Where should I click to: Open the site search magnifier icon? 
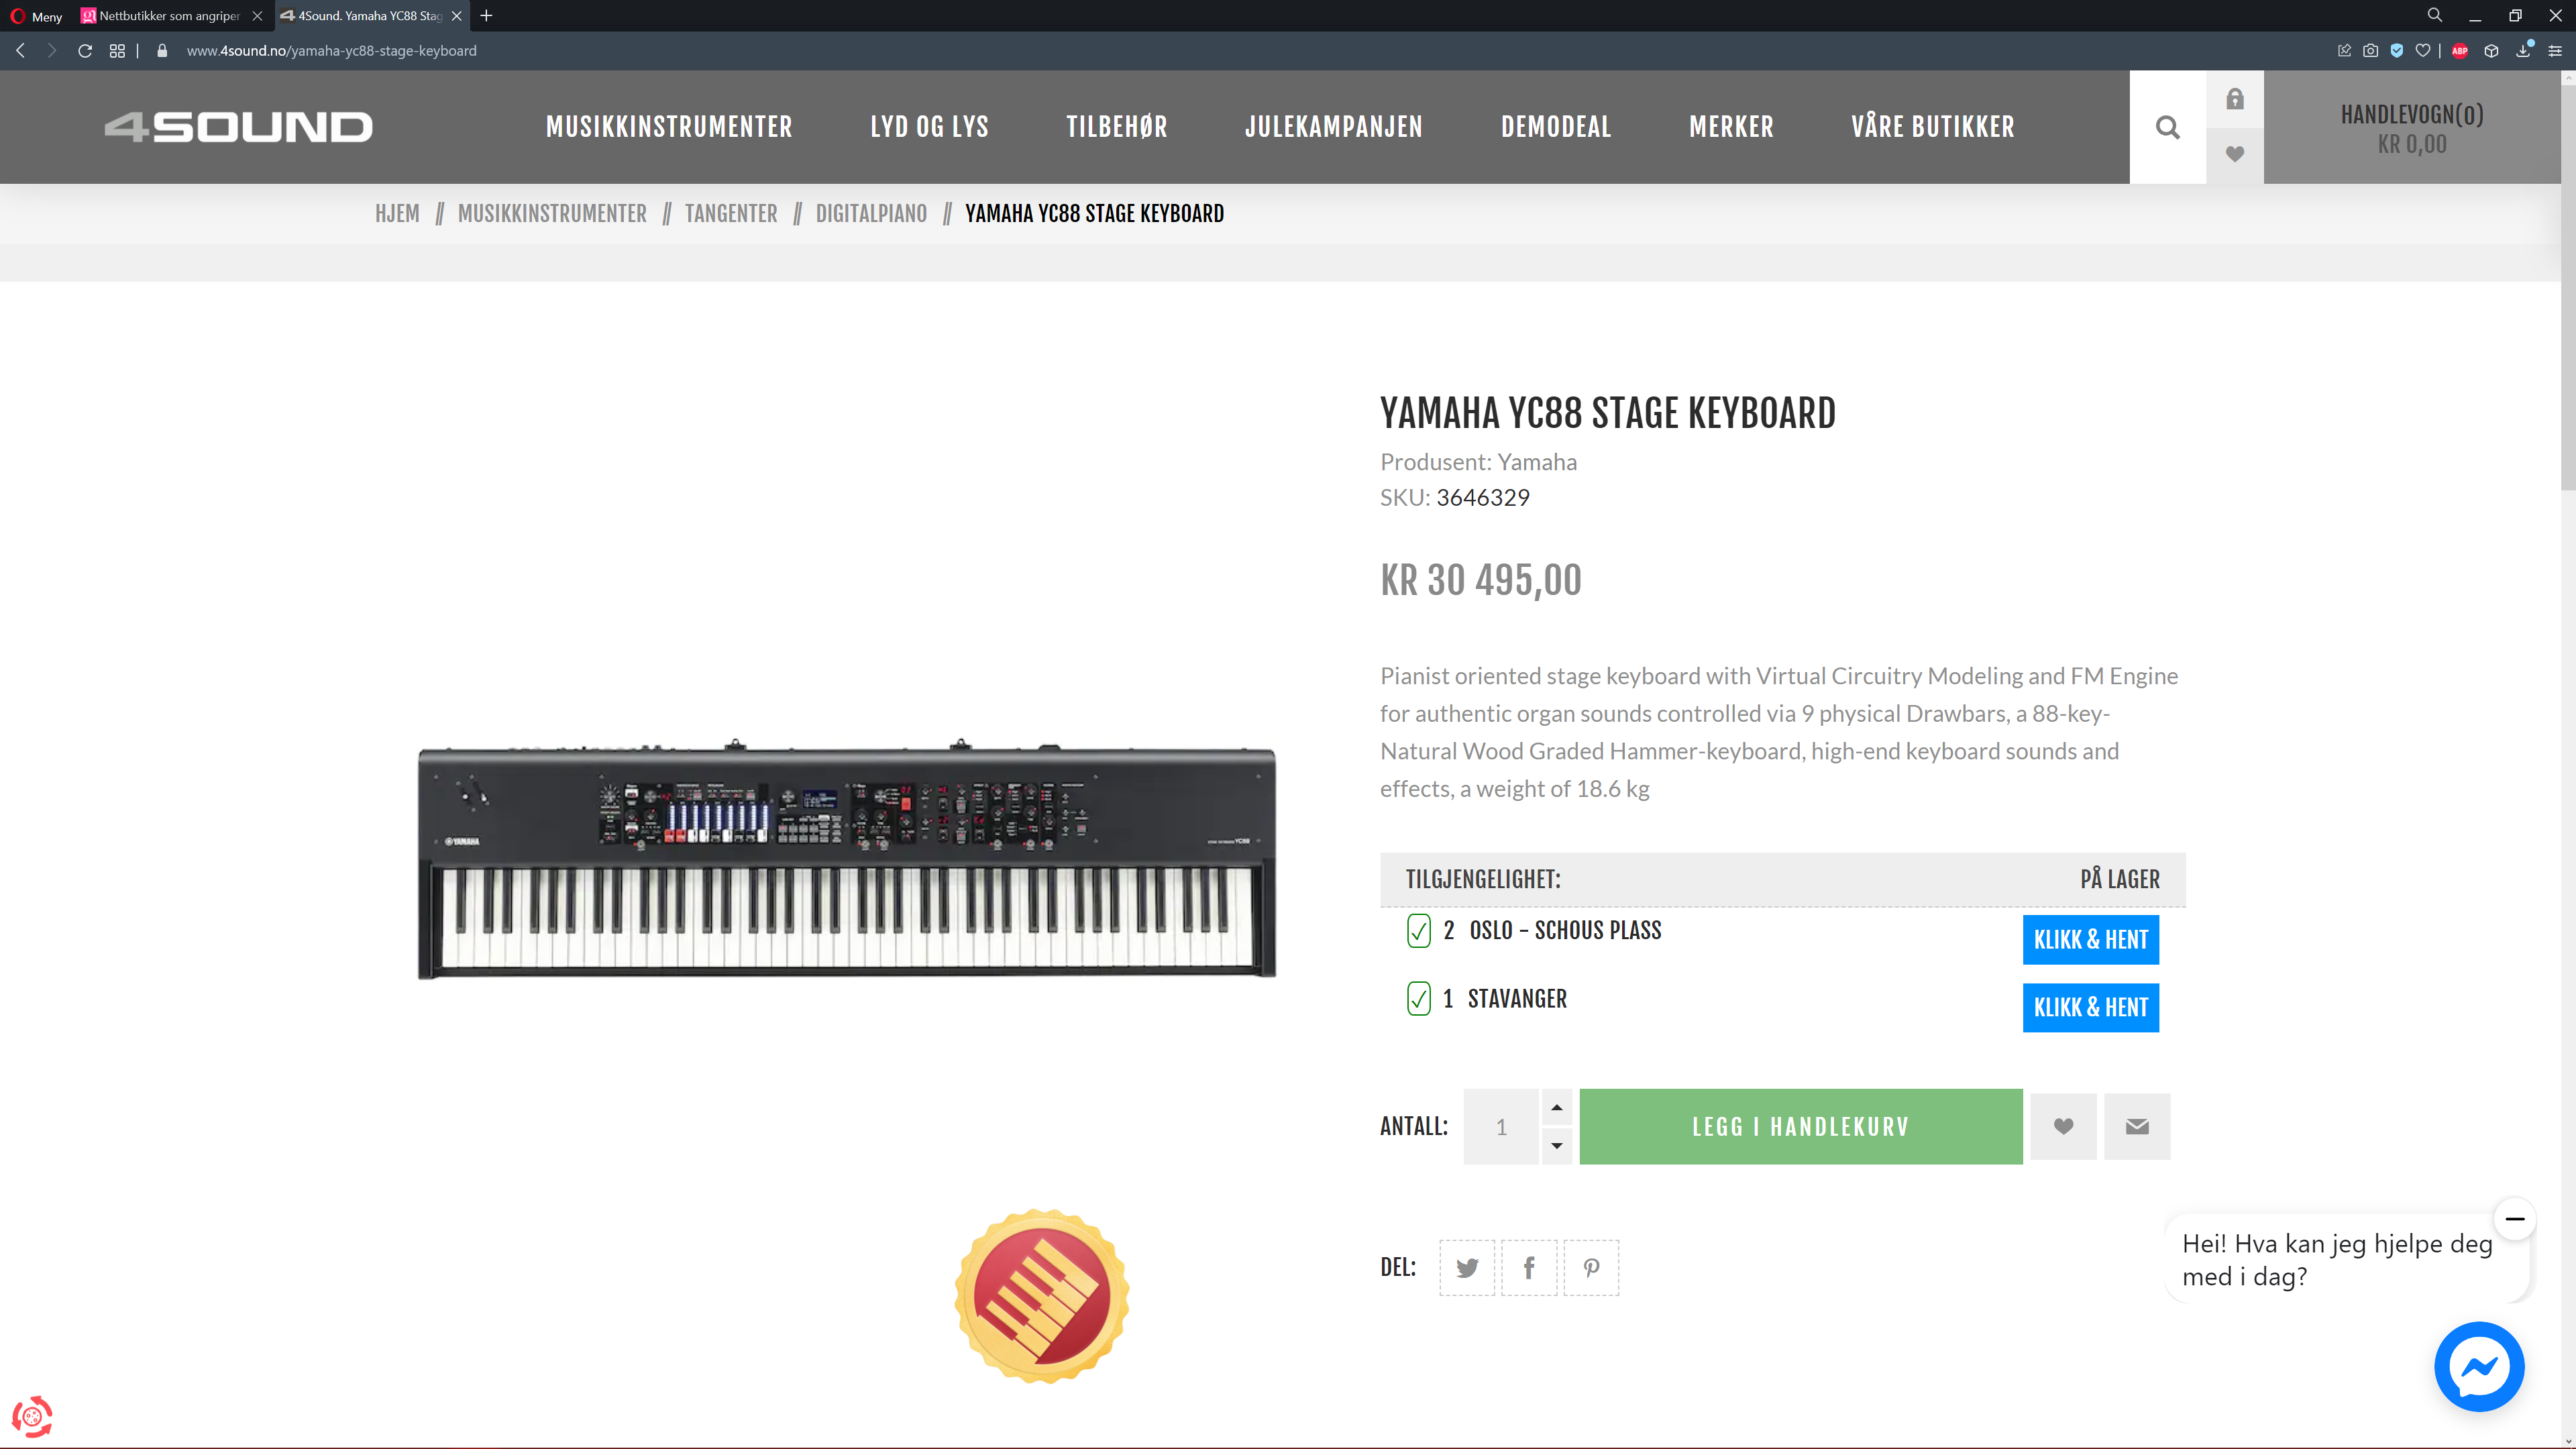(2167, 127)
